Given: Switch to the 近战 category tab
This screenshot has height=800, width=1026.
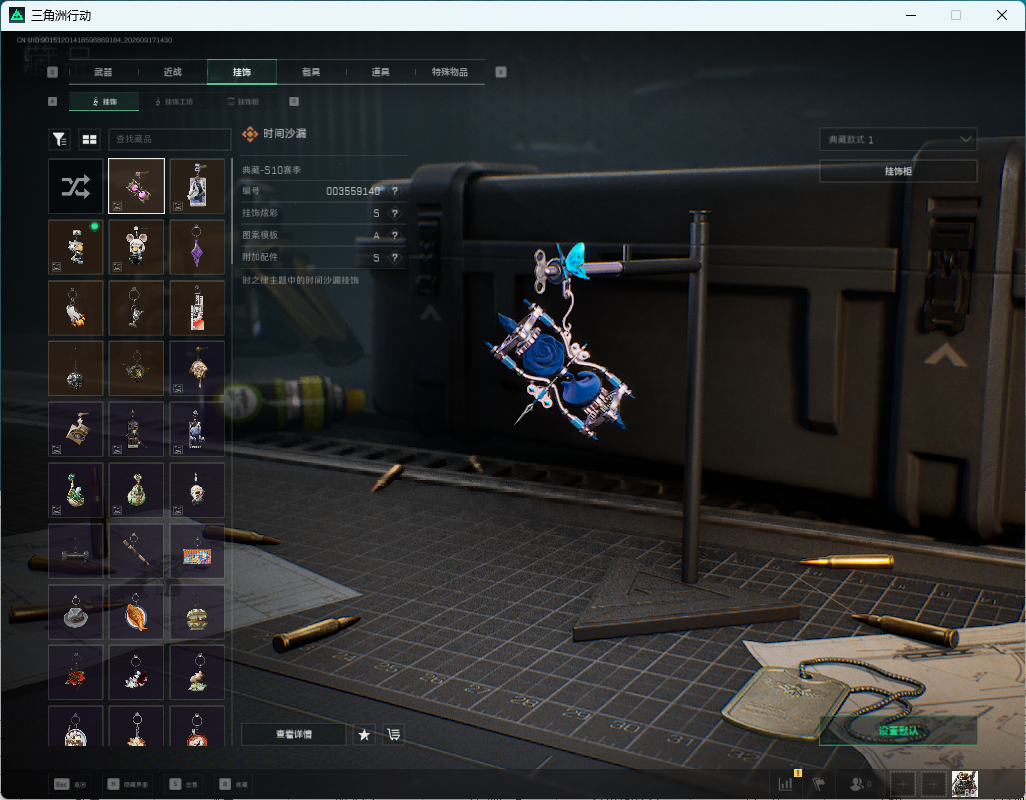Looking at the screenshot, I should click(173, 72).
